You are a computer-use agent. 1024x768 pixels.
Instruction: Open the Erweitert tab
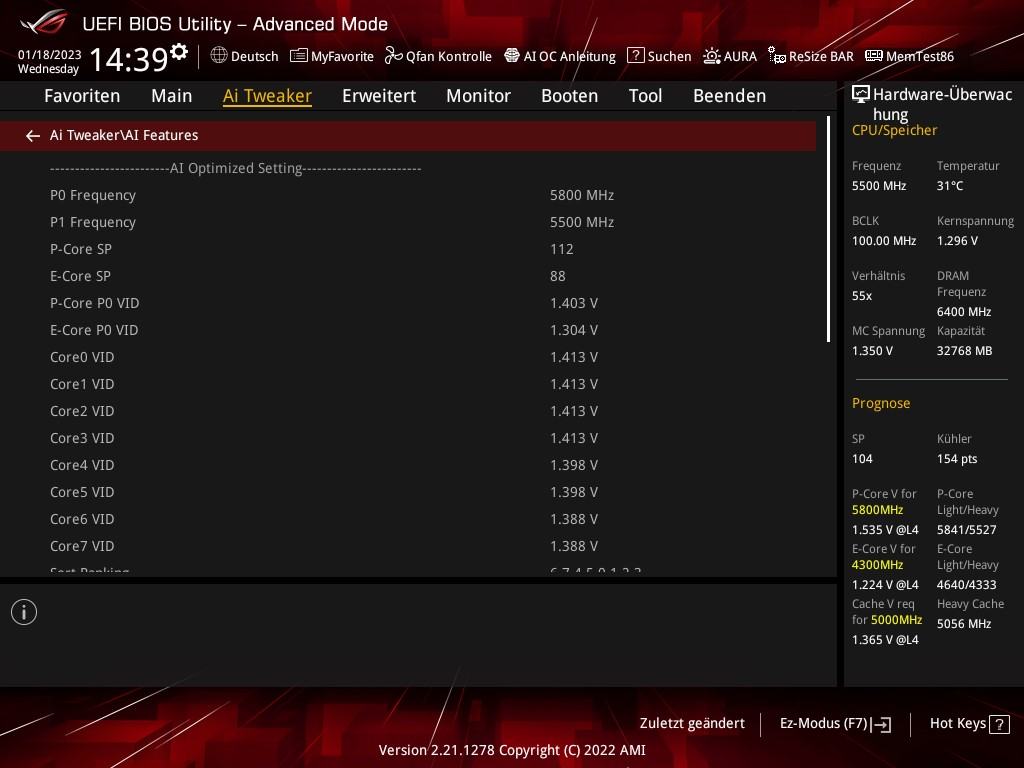379,95
